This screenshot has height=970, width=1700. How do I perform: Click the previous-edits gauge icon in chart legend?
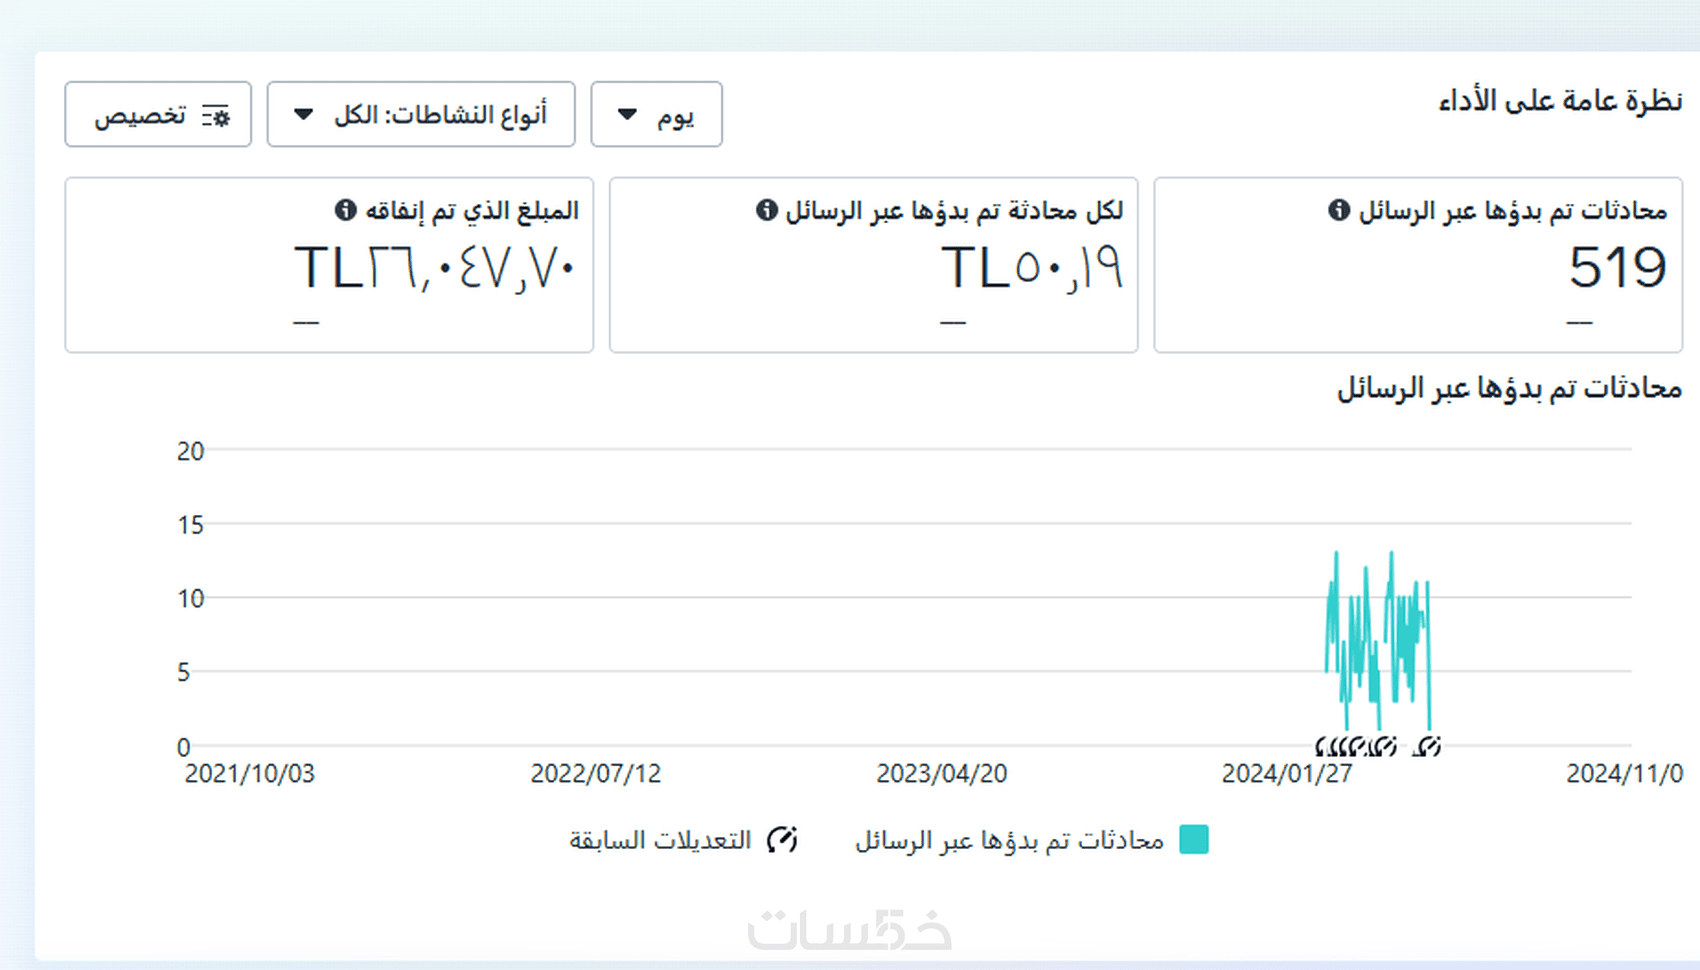[782, 840]
